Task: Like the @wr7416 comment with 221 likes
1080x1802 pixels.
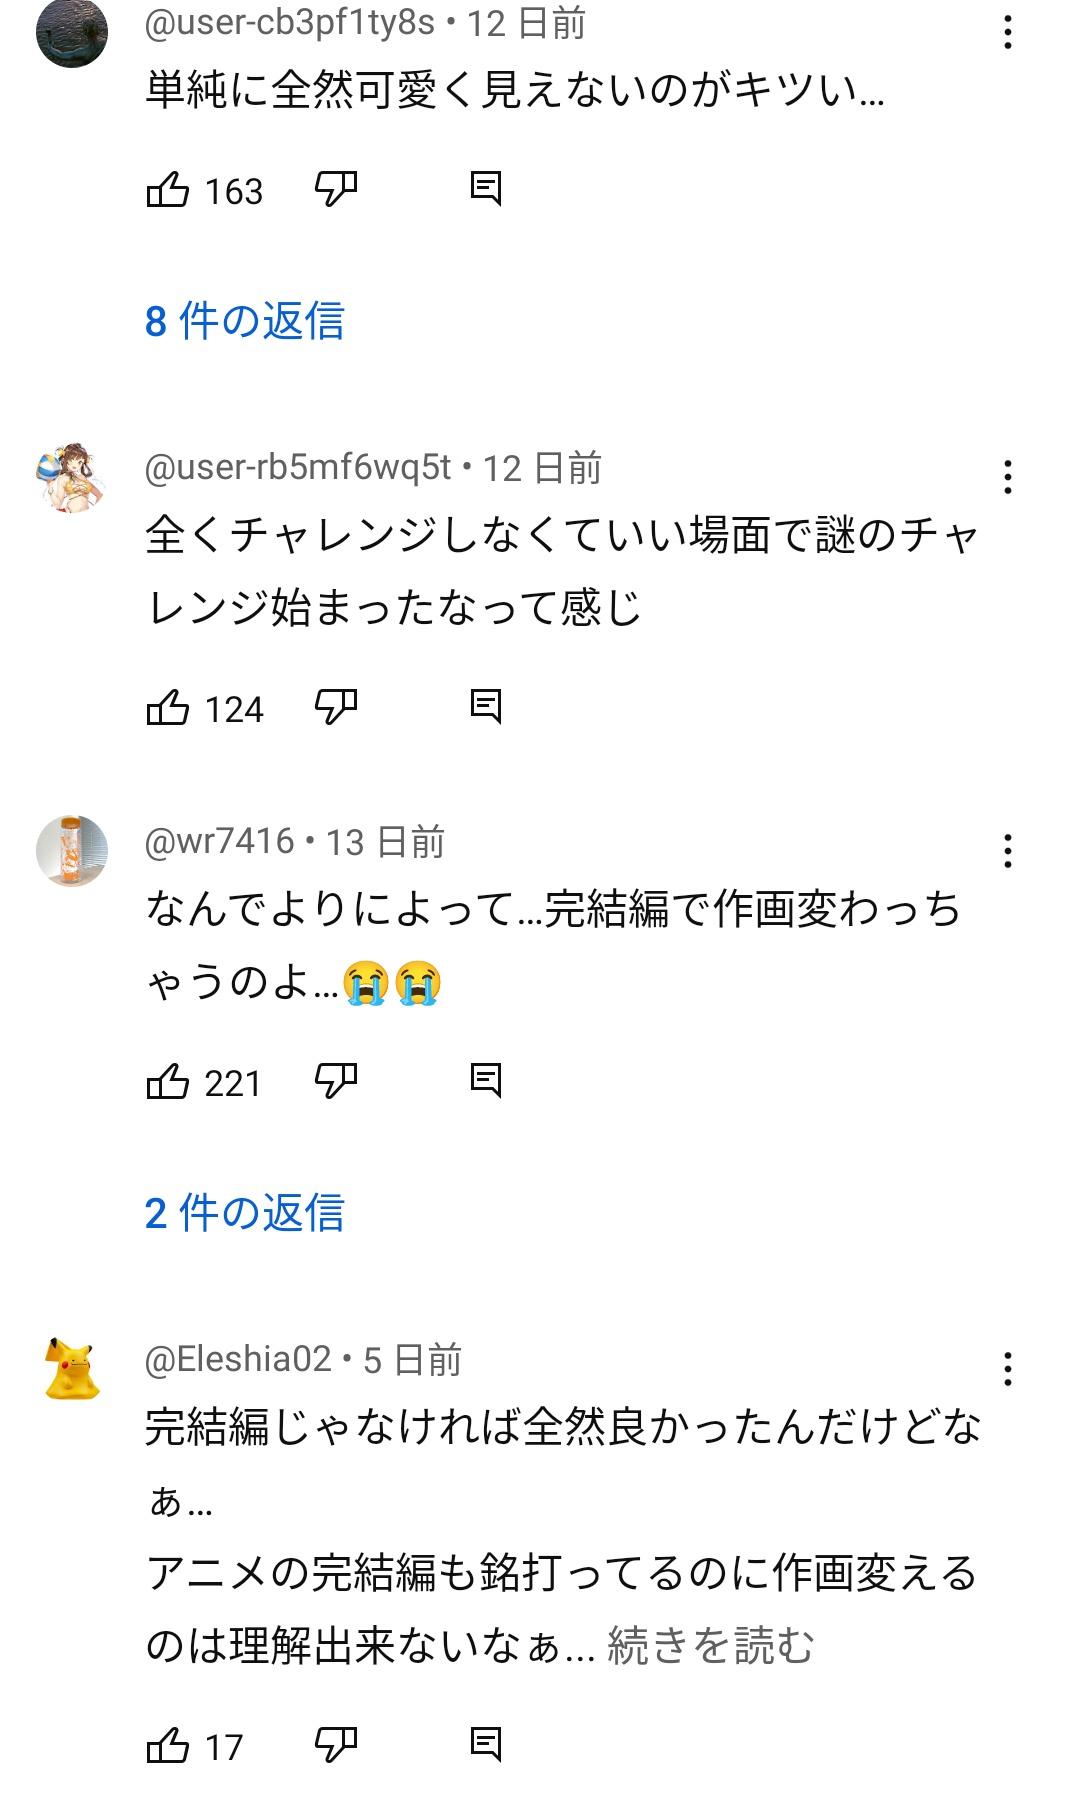Action: point(168,1081)
